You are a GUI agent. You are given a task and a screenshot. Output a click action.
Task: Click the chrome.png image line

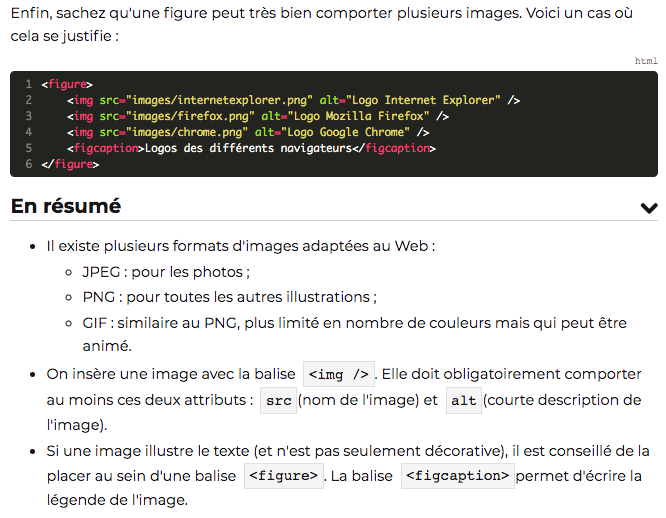(248, 132)
